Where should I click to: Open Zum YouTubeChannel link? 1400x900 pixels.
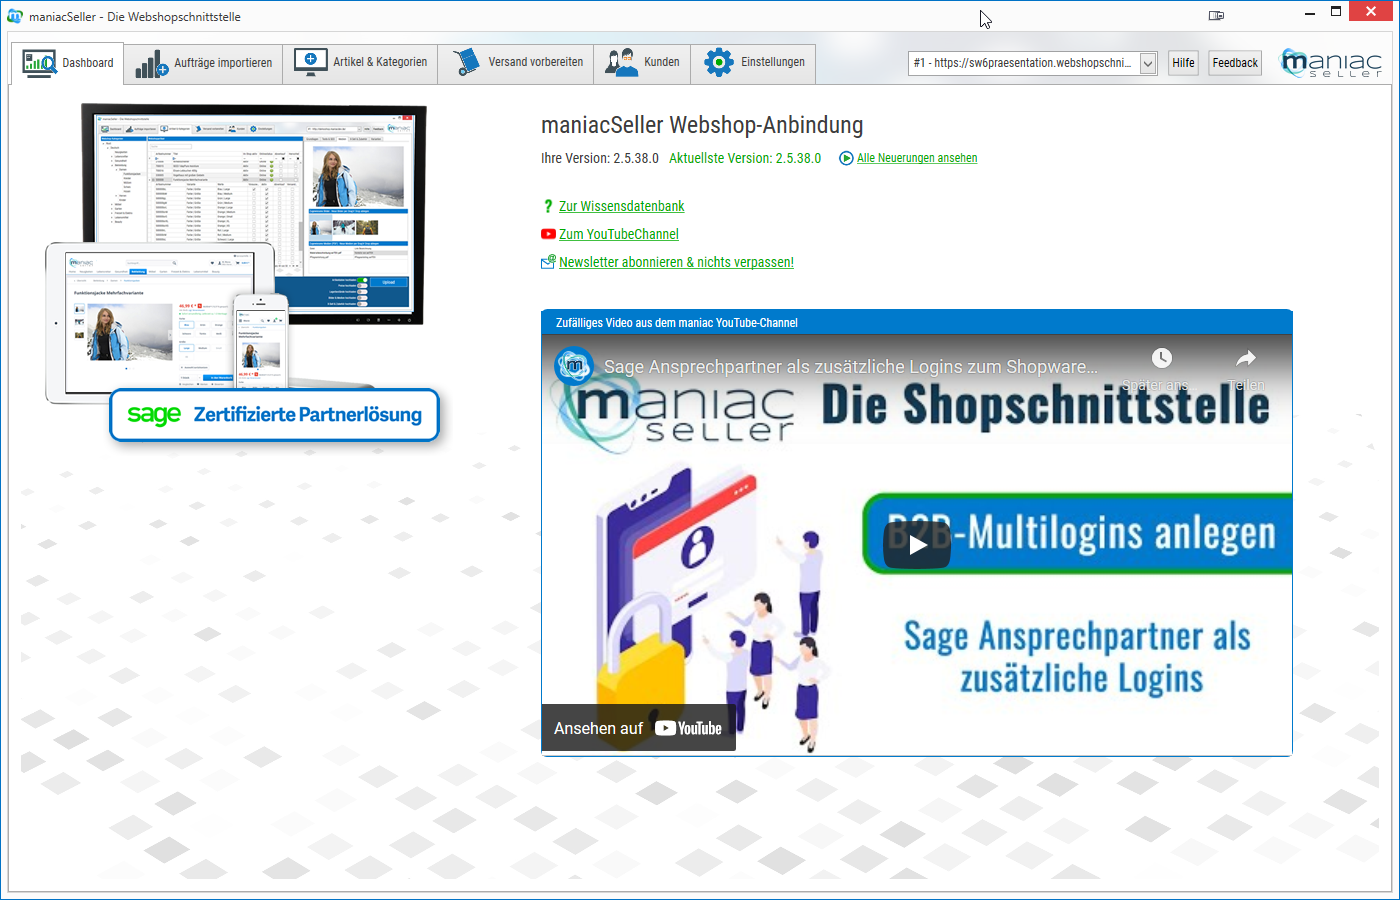coord(618,234)
